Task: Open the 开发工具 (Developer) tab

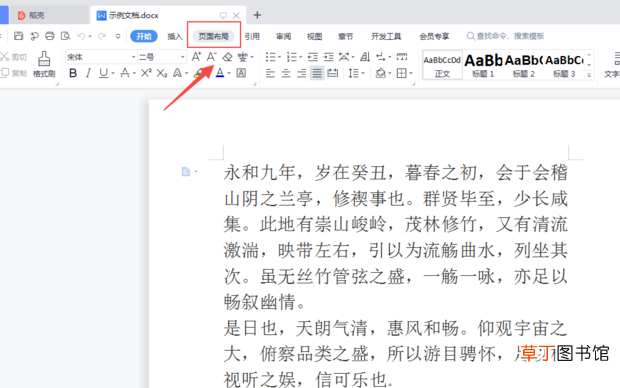Action: point(386,36)
